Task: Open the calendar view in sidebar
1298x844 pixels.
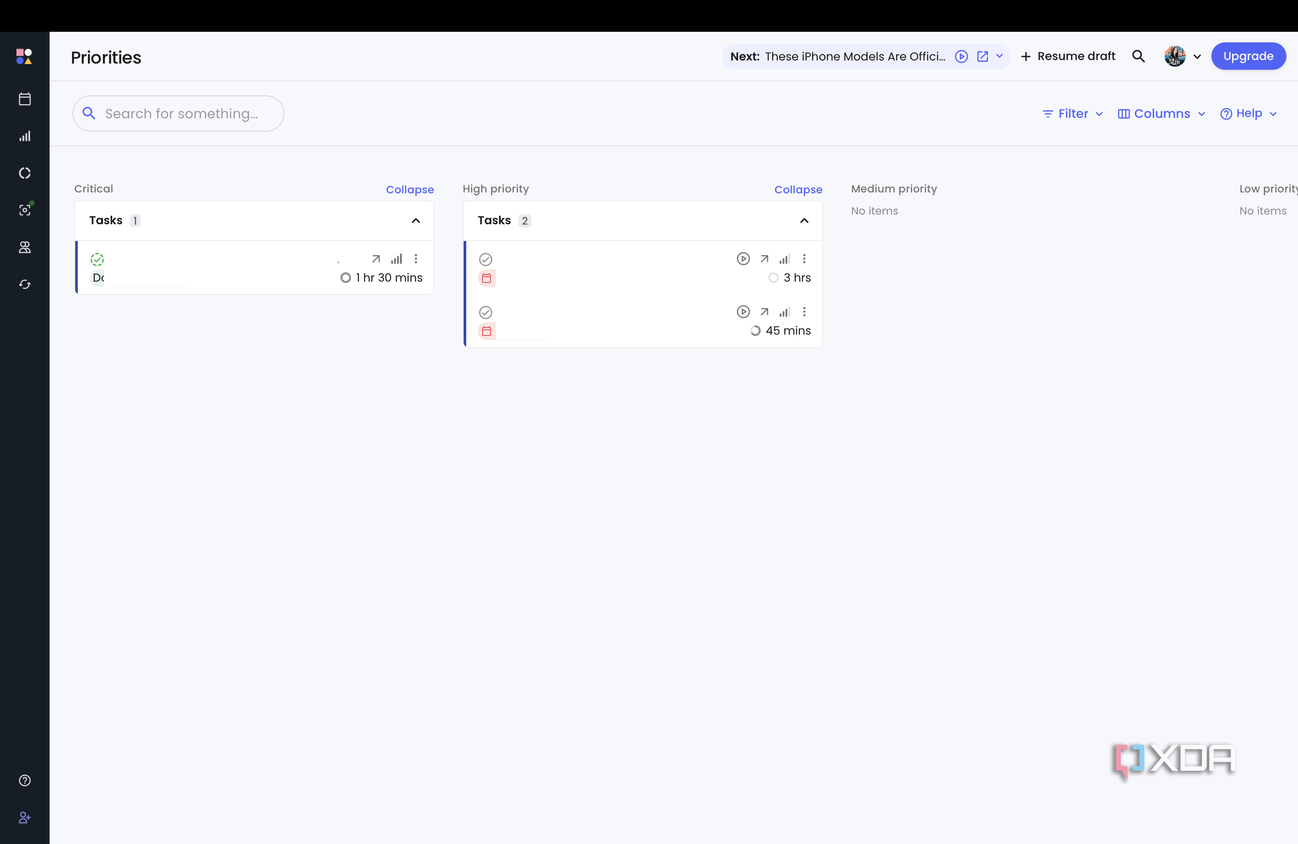Action: click(x=25, y=99)
